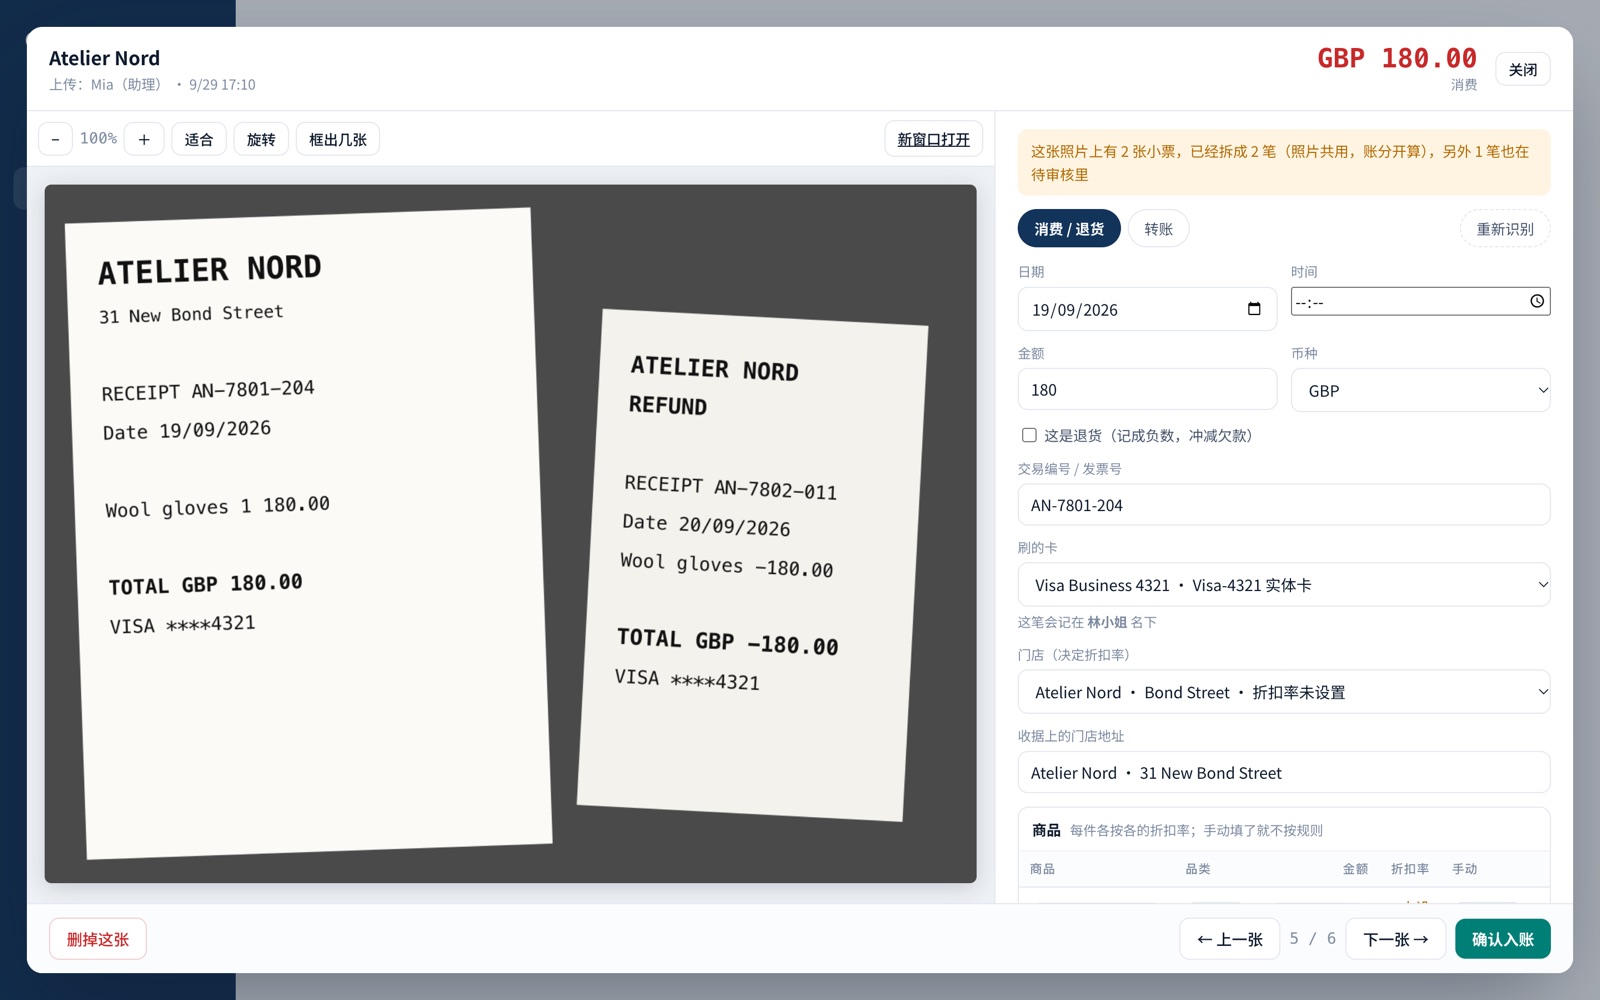
Task: Open image in new window 新窗口打开
Action: click(x=933, y=139)
